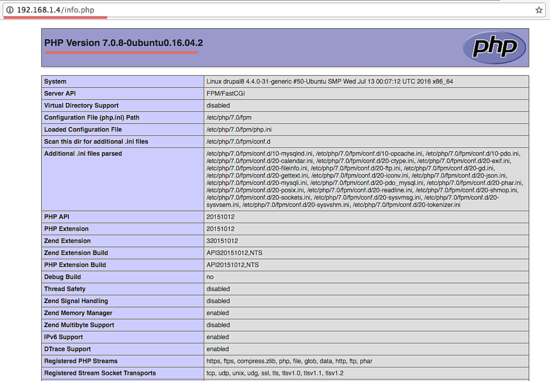Bookmark this page with the star icon
This screenshot has width=550, height=381.
pyautogui.click(x=539, y=10)
